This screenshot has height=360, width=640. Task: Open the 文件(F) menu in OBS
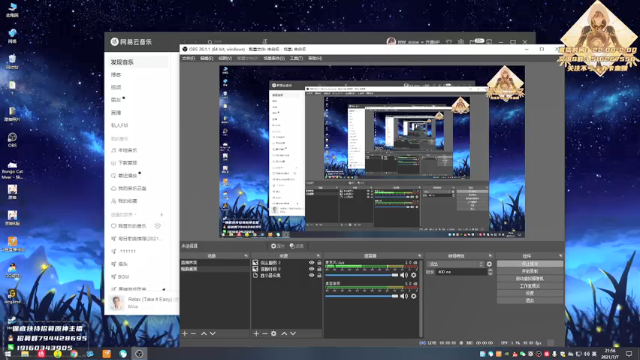188,58
